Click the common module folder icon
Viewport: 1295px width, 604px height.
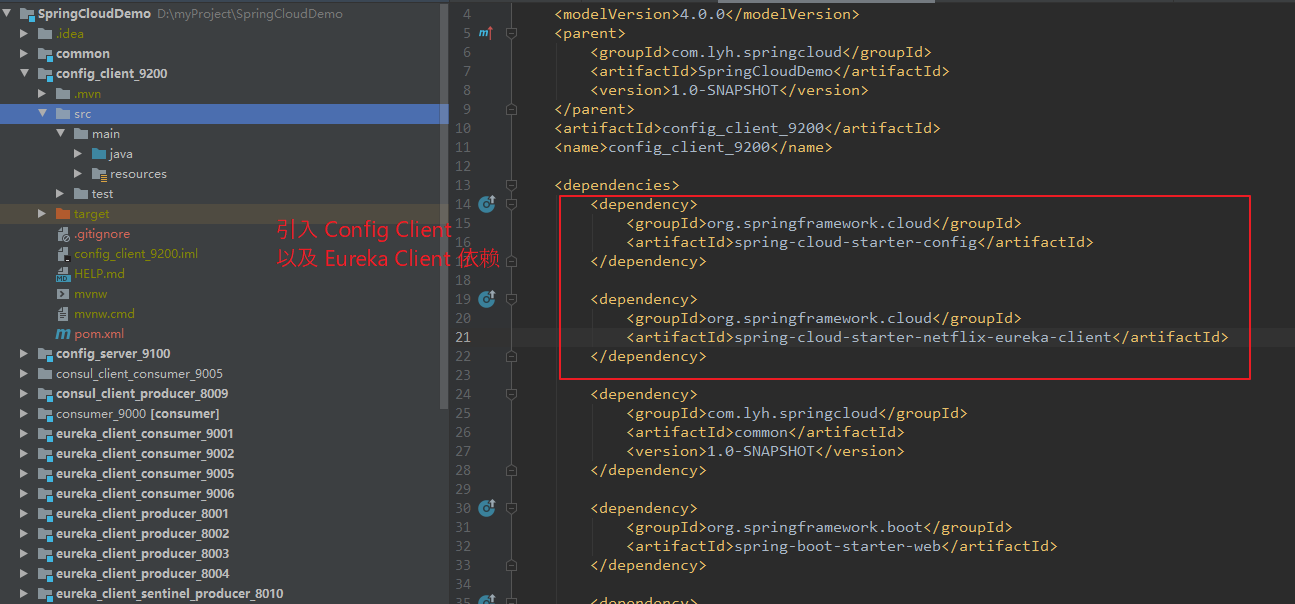(45, 54)
